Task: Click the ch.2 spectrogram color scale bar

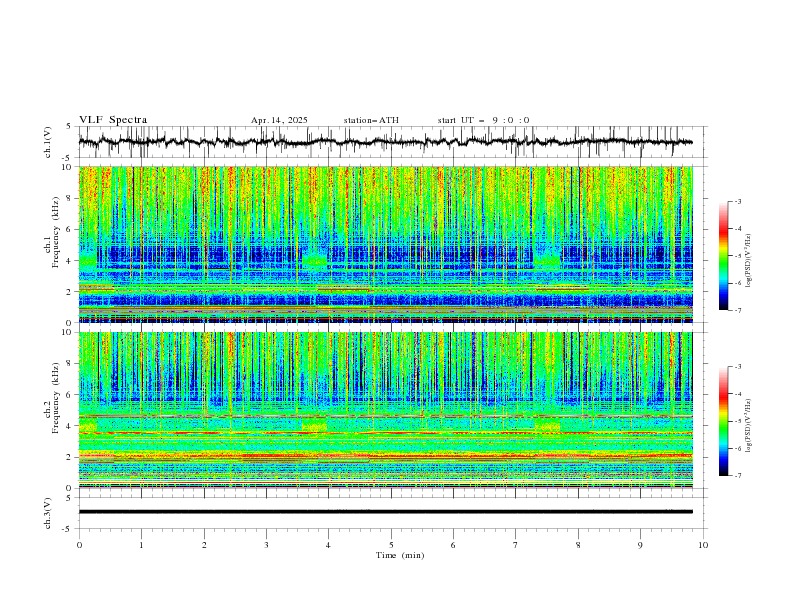Action: point(723,421)
